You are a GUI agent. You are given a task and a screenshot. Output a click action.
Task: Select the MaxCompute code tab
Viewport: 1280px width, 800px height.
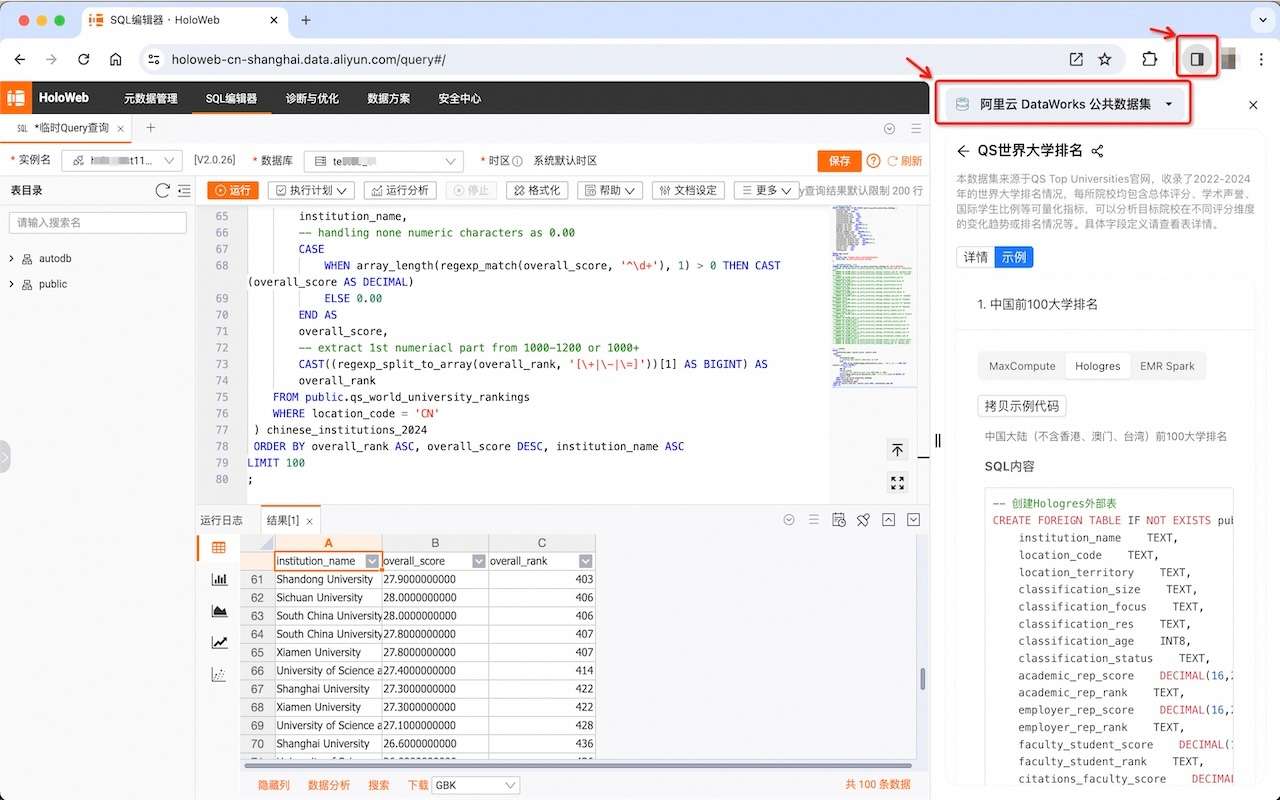[x=1022, y=366]
